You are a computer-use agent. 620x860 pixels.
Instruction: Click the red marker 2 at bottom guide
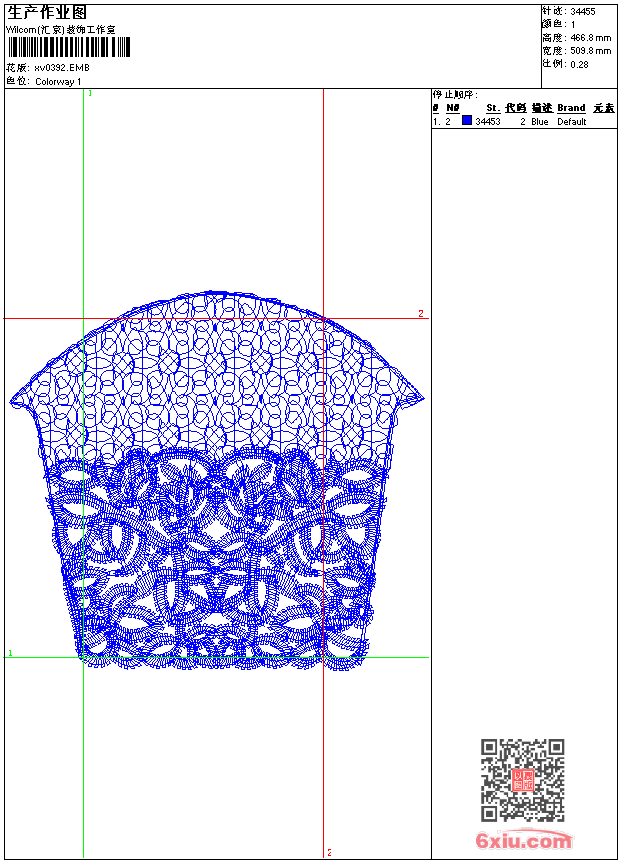[328, 853]
